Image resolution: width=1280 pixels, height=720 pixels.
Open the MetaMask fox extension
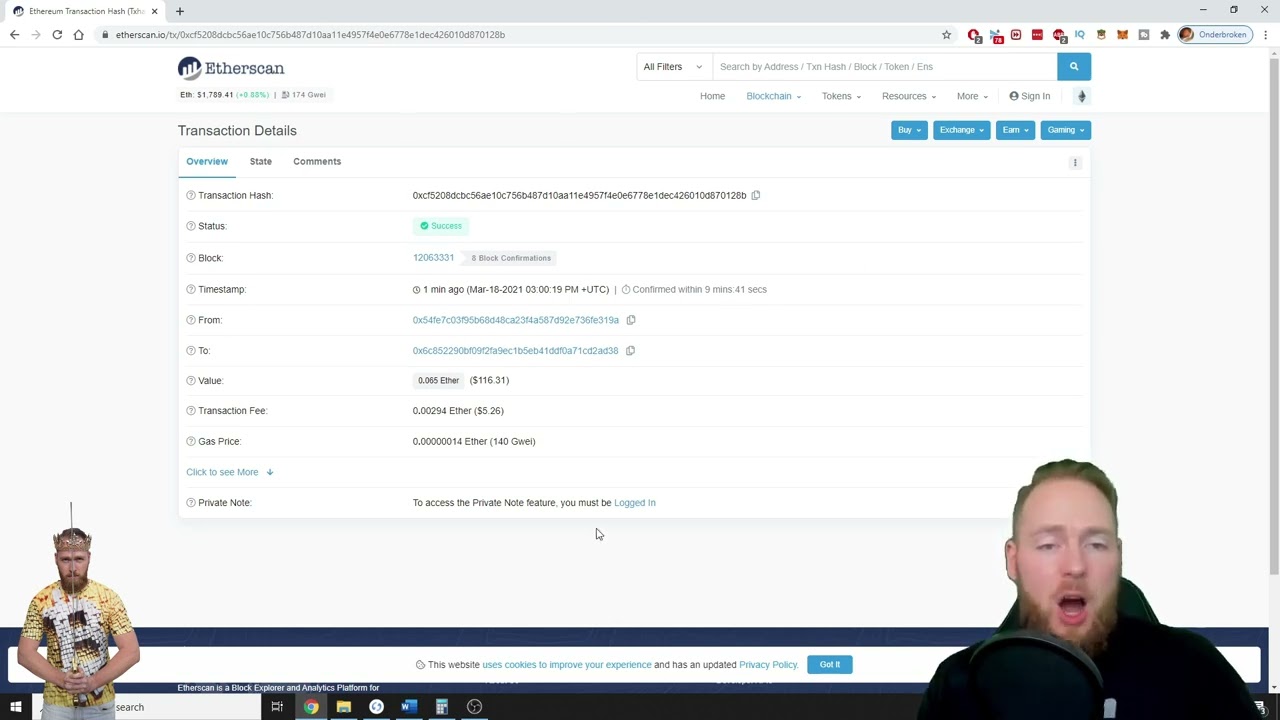(1122, 35)
